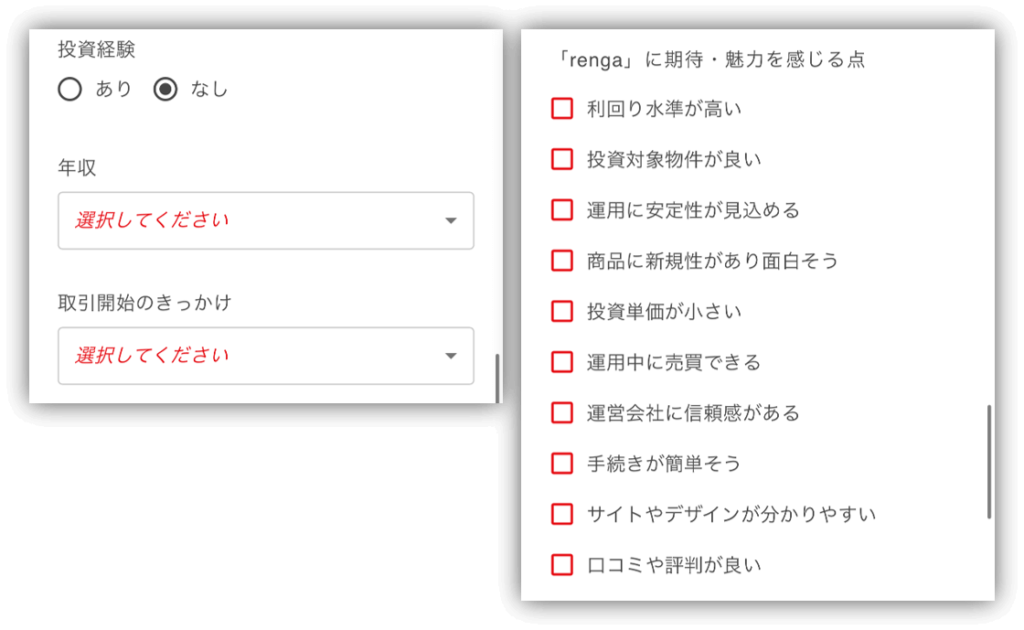Check 運営会社に信頼感がある checkbox
Screen dimensions: 1024x630
coord(562,412)
